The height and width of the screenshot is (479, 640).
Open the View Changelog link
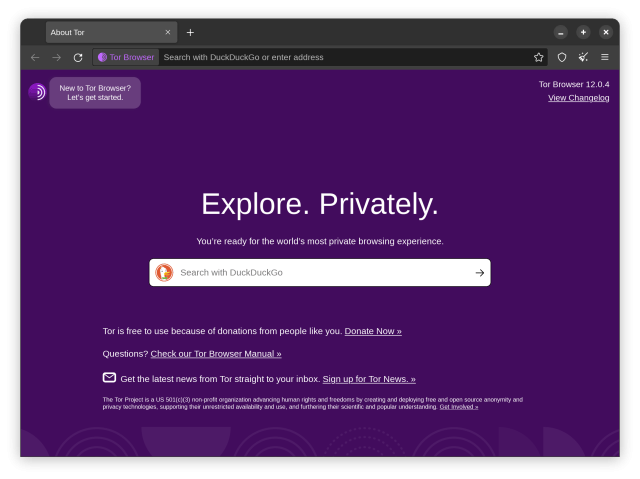pyautogui.click(x=578, y=98)
